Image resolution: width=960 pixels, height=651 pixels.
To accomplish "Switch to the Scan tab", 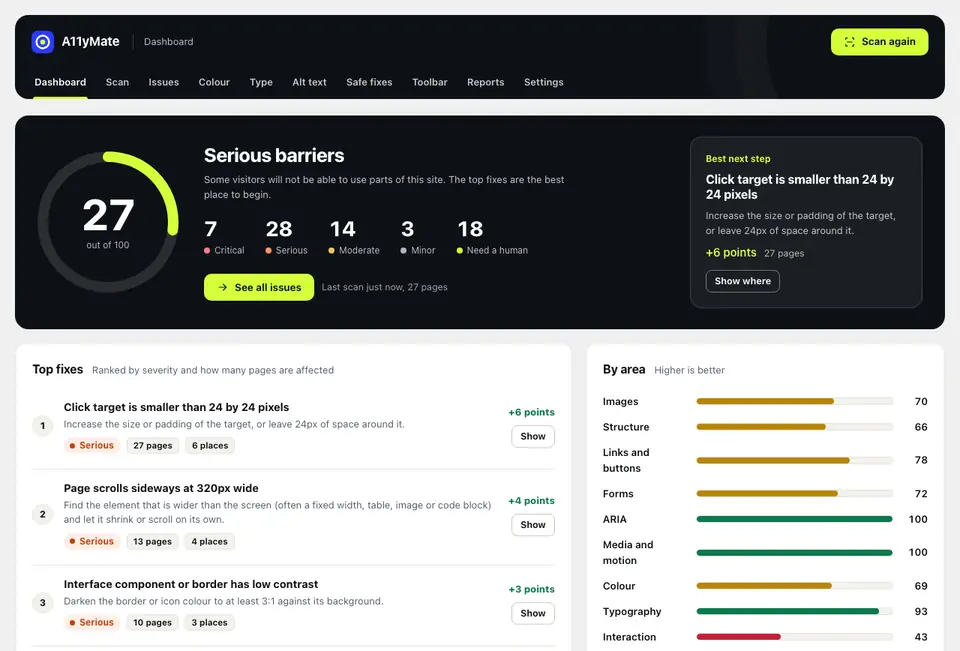I will [x=117, y=82].
